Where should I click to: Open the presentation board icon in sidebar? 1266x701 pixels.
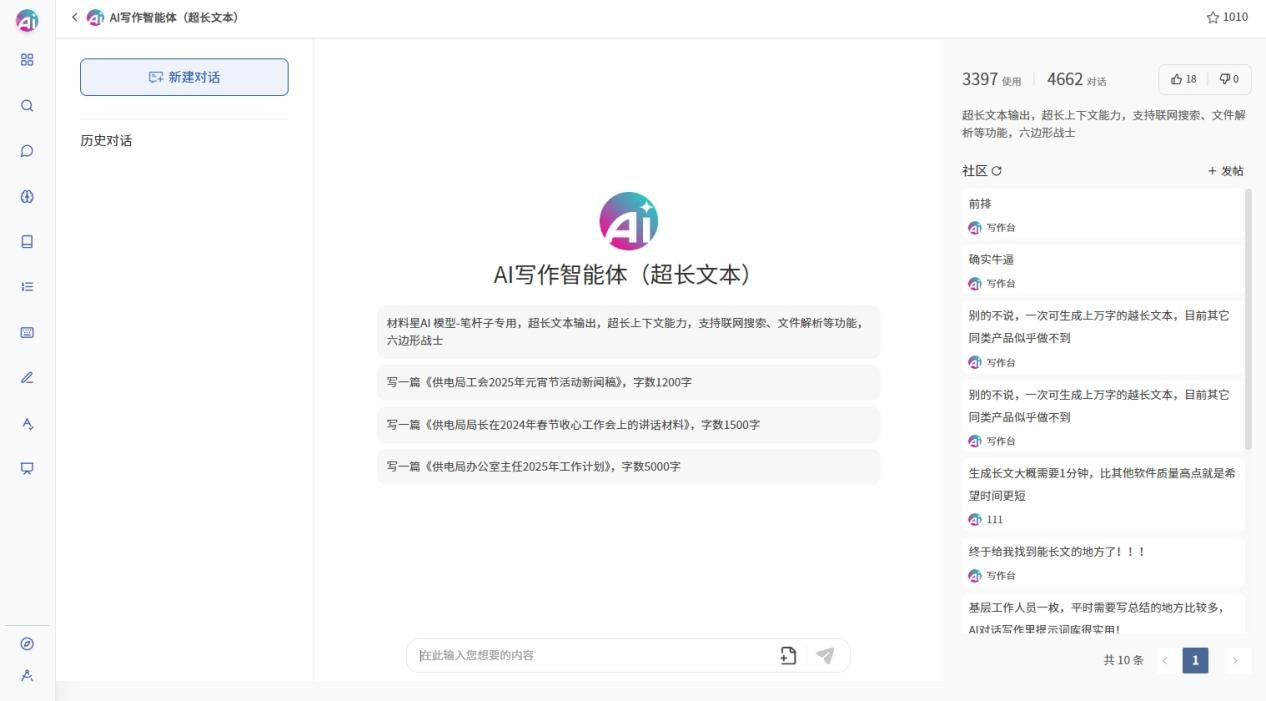pos(27,468)
